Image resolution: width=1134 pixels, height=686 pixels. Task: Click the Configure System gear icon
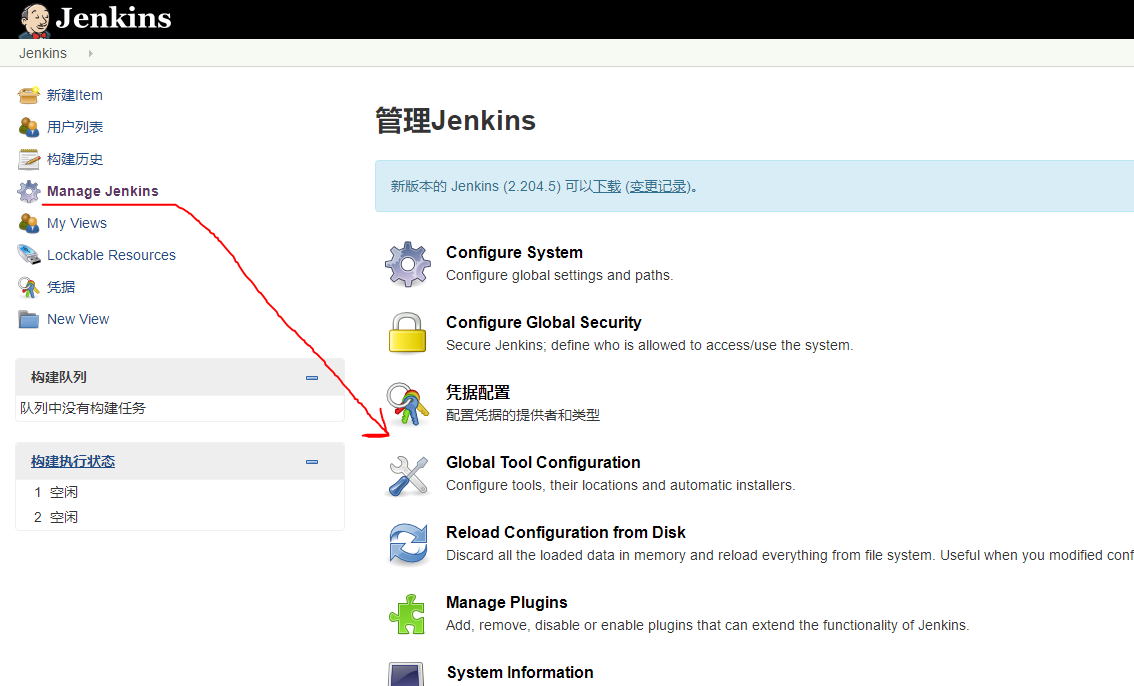click(408, 264)
